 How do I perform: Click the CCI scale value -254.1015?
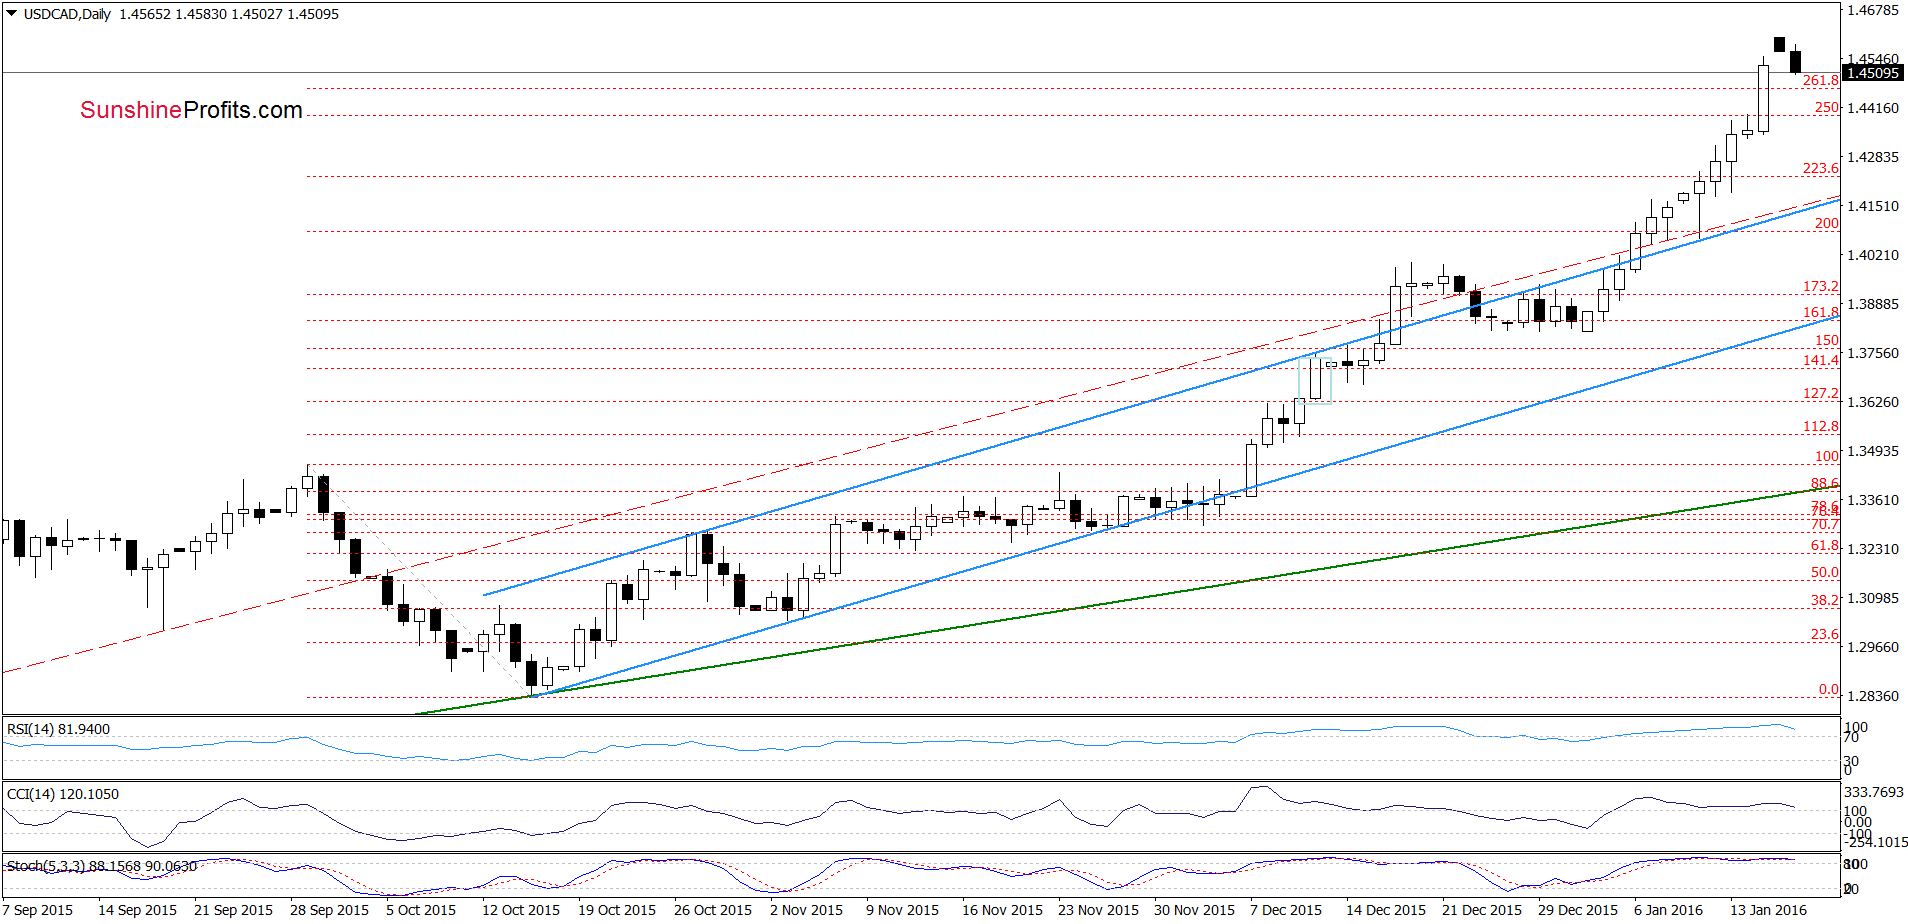[1877, 842]
